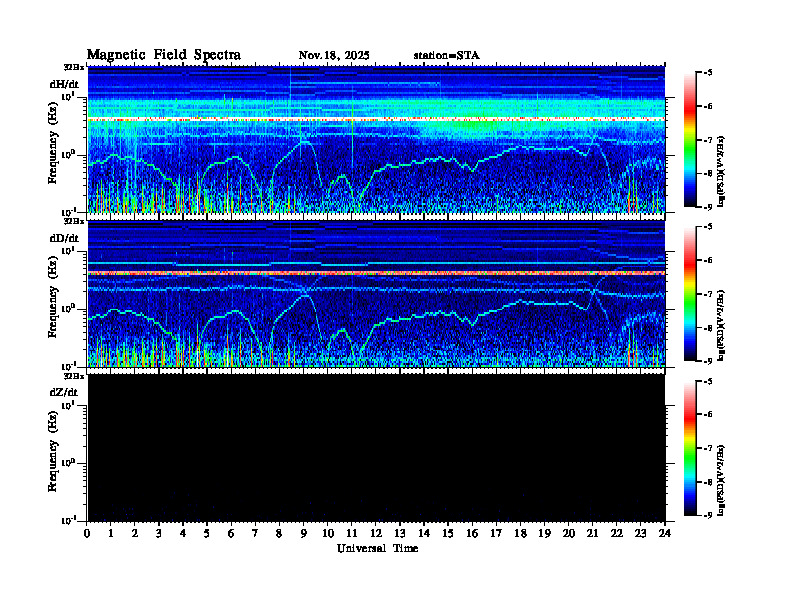The width and height of the screenshot is (792, 612).
Task: Click "-7" on the dD/dt color bar scale
Action: click(x=708, y=294)
